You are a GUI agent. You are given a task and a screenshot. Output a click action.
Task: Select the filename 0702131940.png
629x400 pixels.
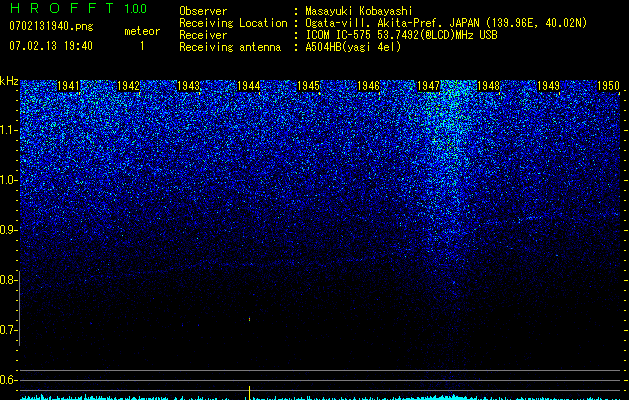(51, 26)
